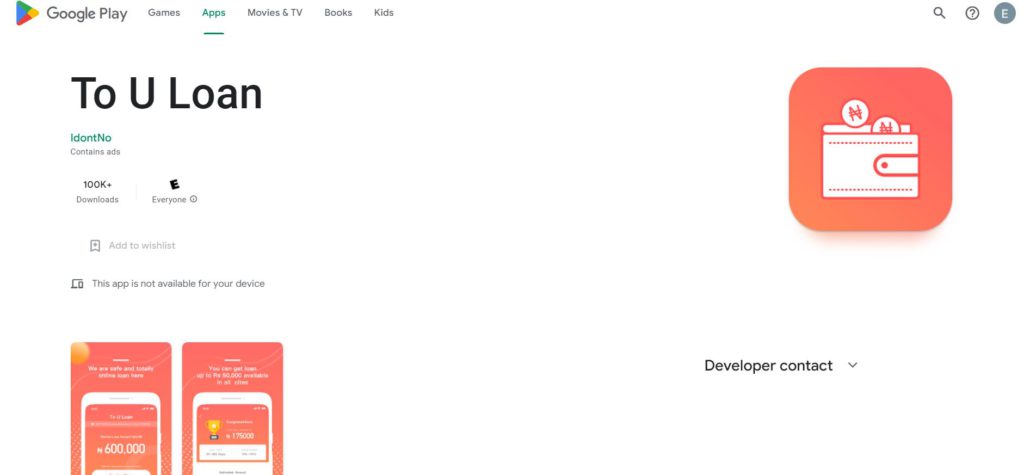Select the Apps tab
1024x475 pixels.
tap(214, 12)
